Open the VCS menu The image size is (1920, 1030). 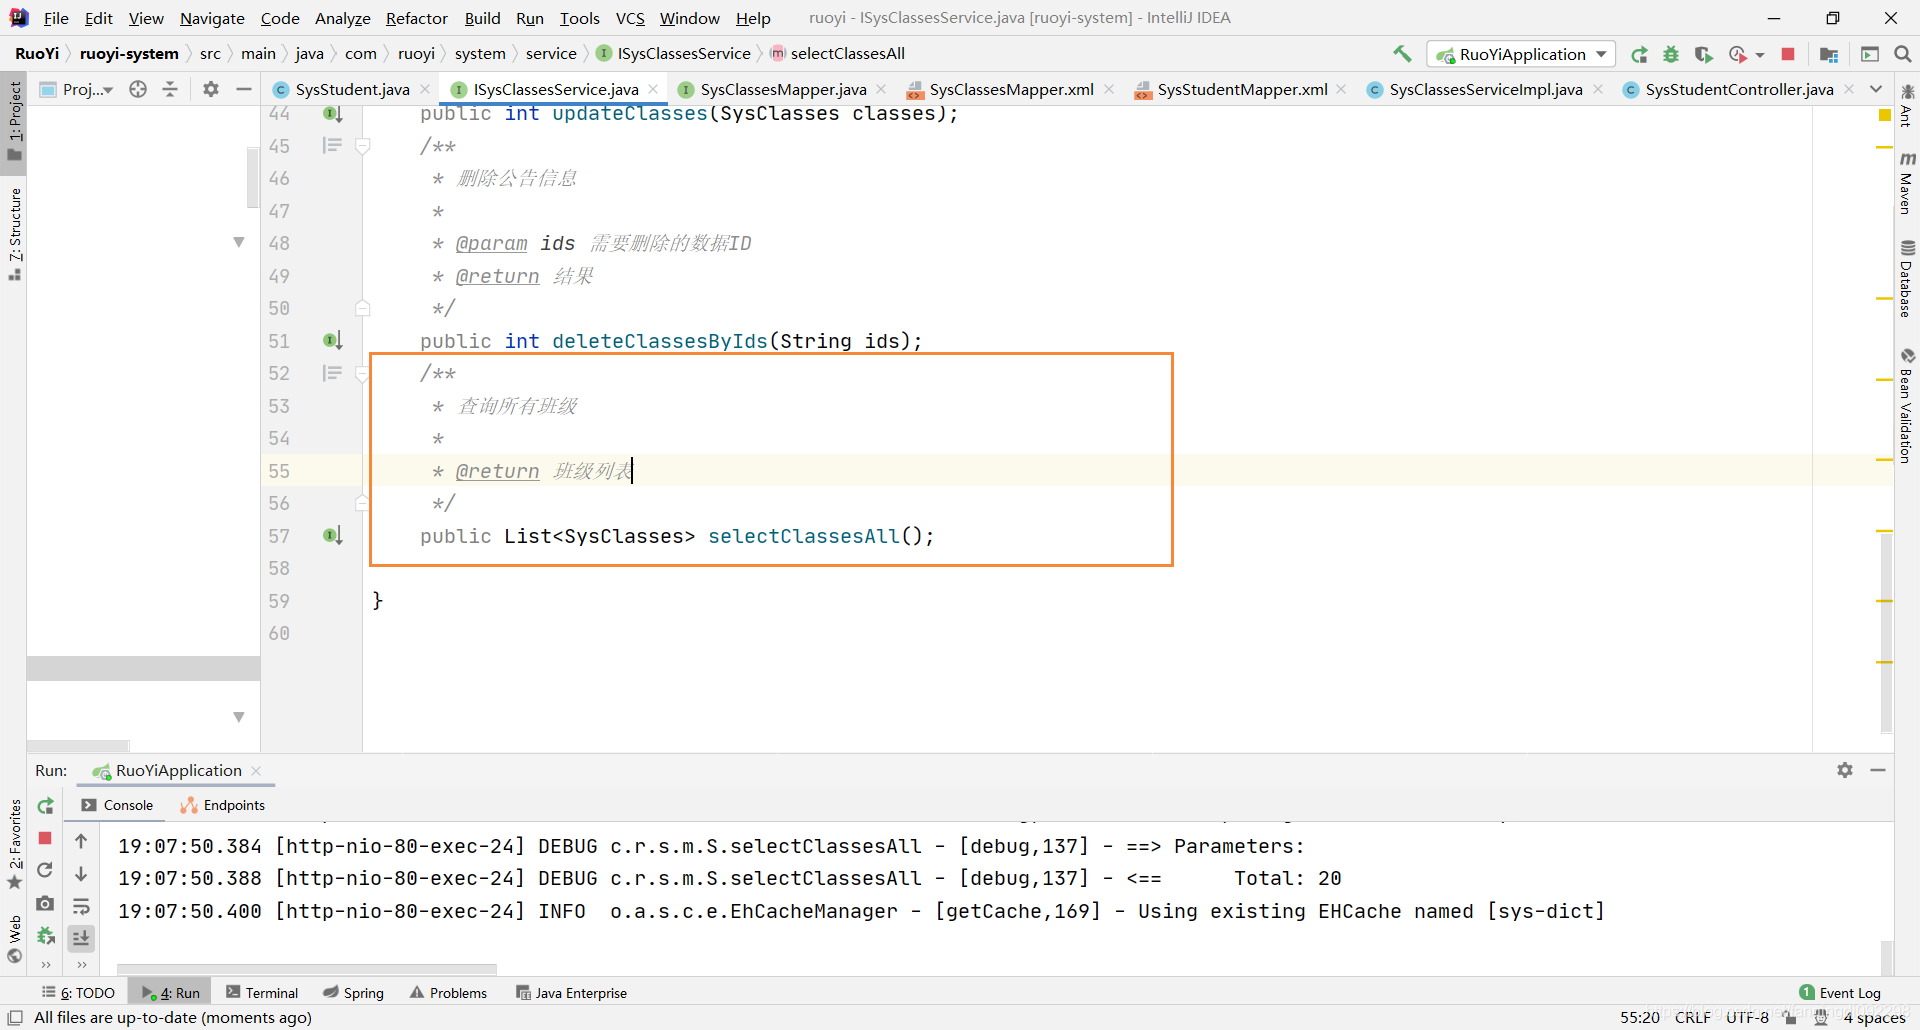[x=630, y=18]
